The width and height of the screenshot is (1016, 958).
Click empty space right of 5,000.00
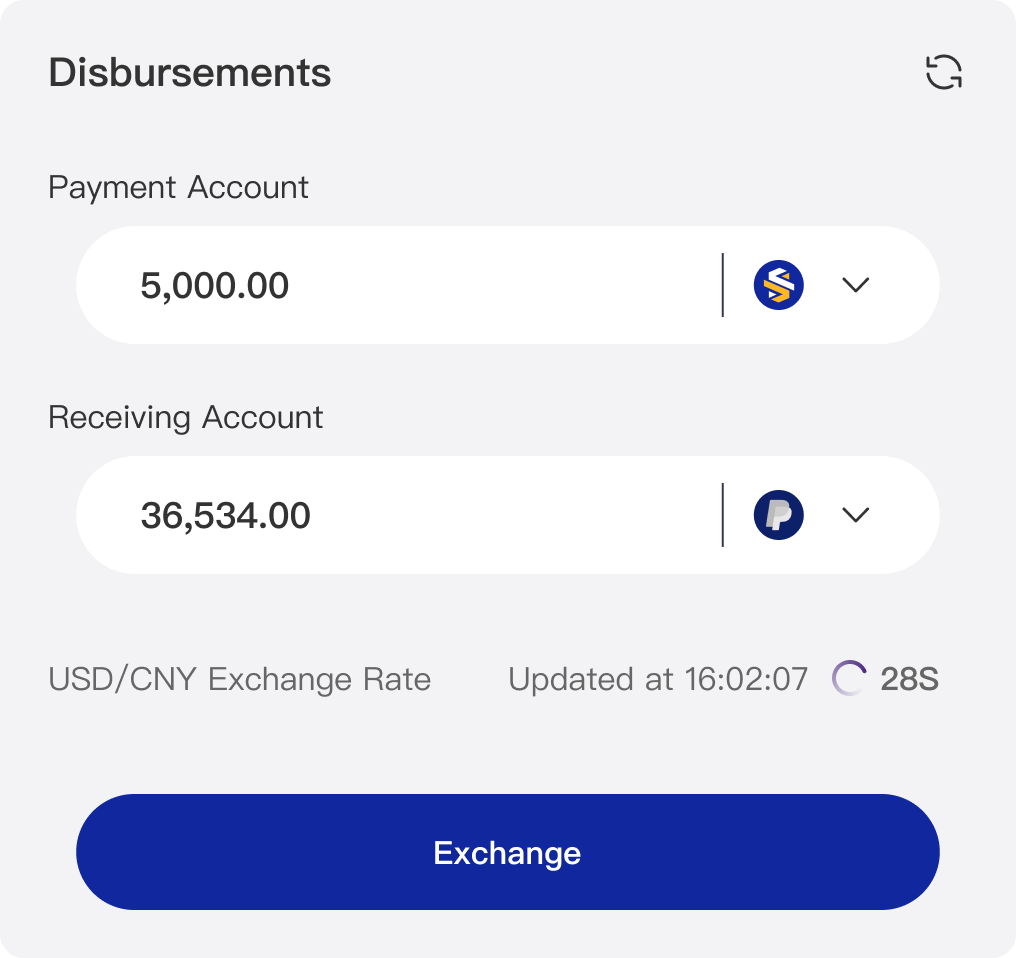pyautogui.click(x=500, y=286)
